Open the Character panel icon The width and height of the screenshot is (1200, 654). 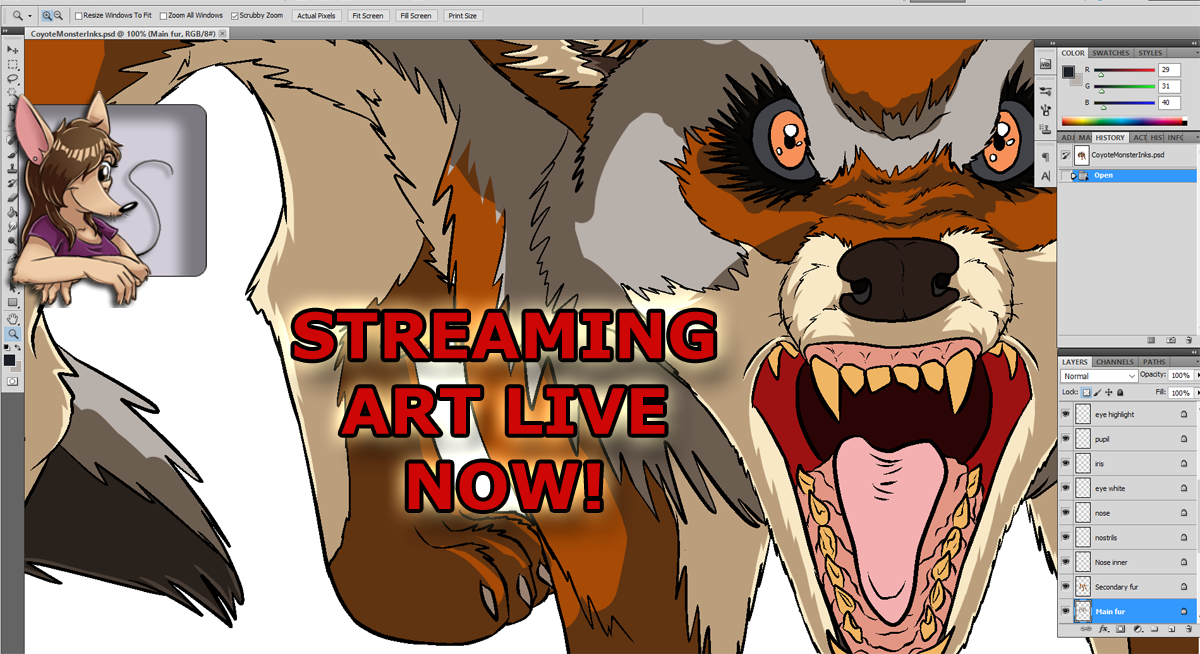1046,176
